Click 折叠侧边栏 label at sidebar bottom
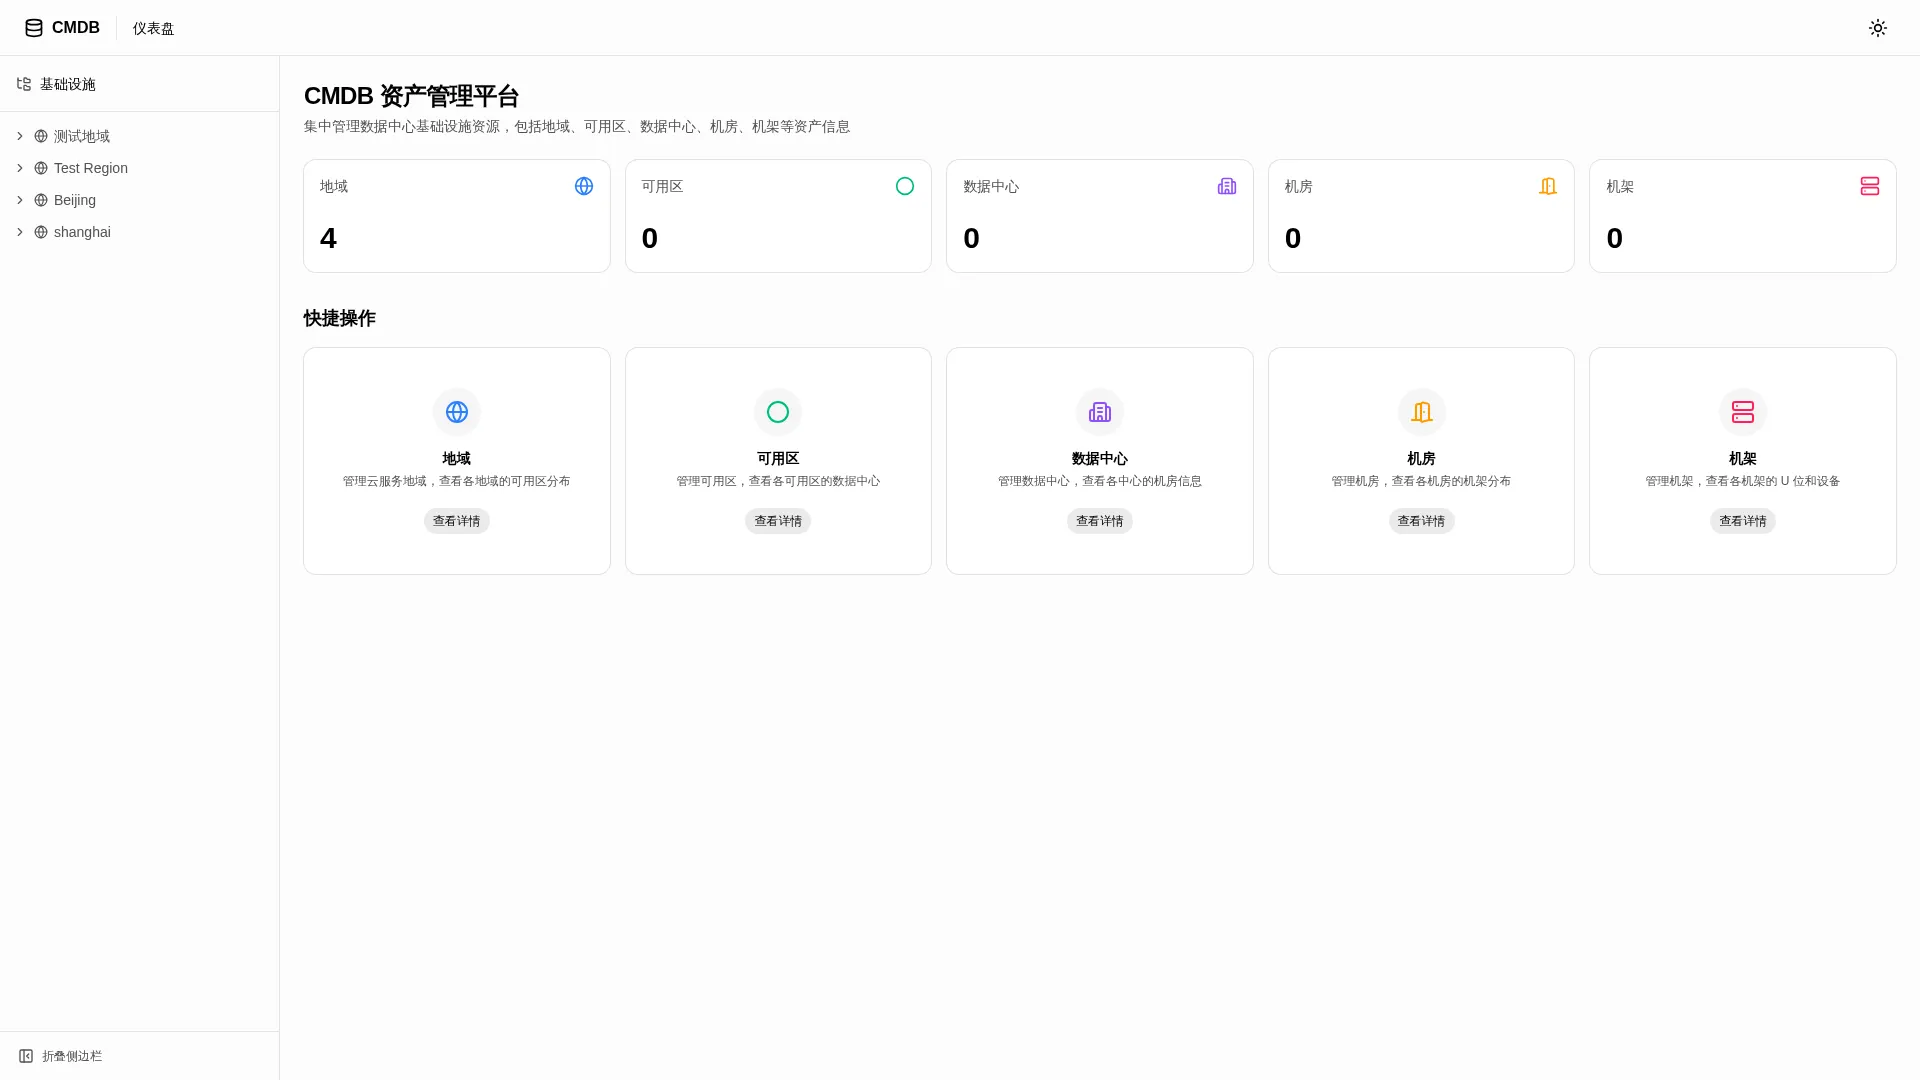 coord(72,1056)
